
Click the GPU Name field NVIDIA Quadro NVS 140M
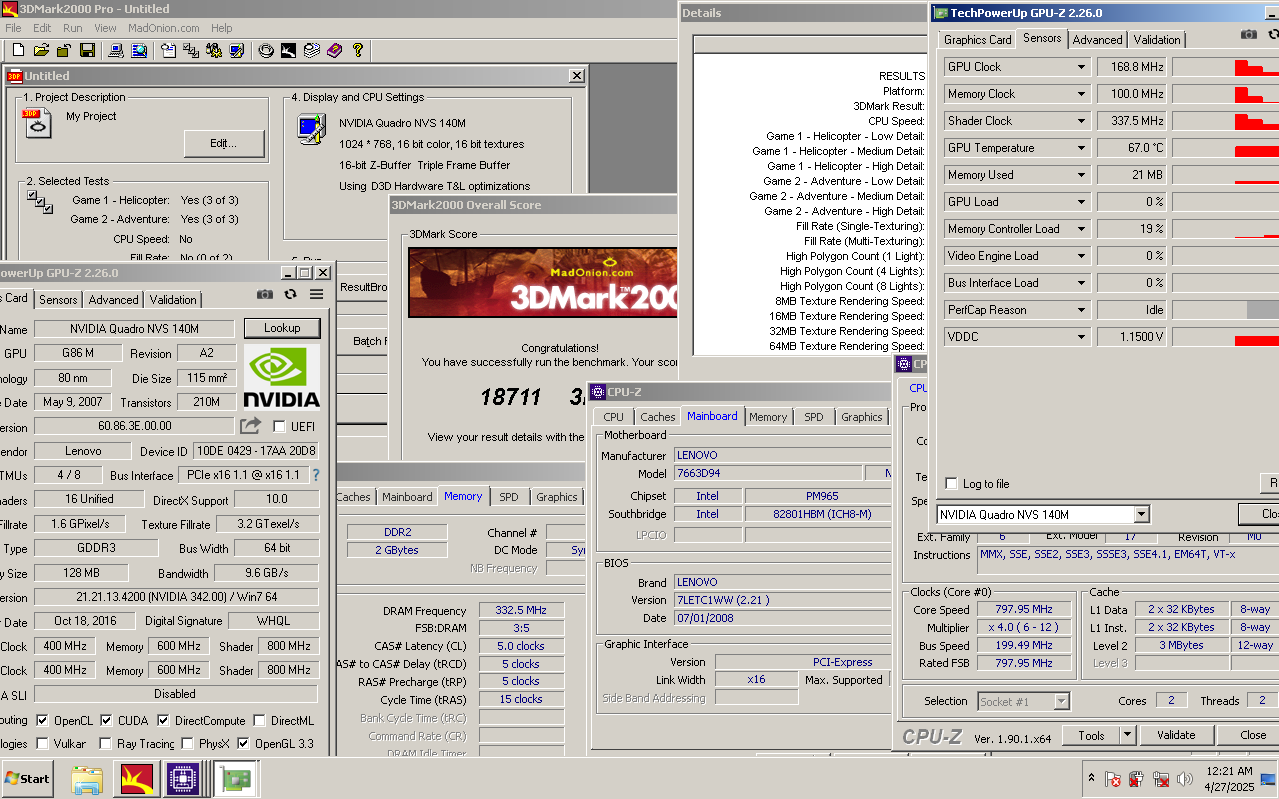tap(134, 328)
